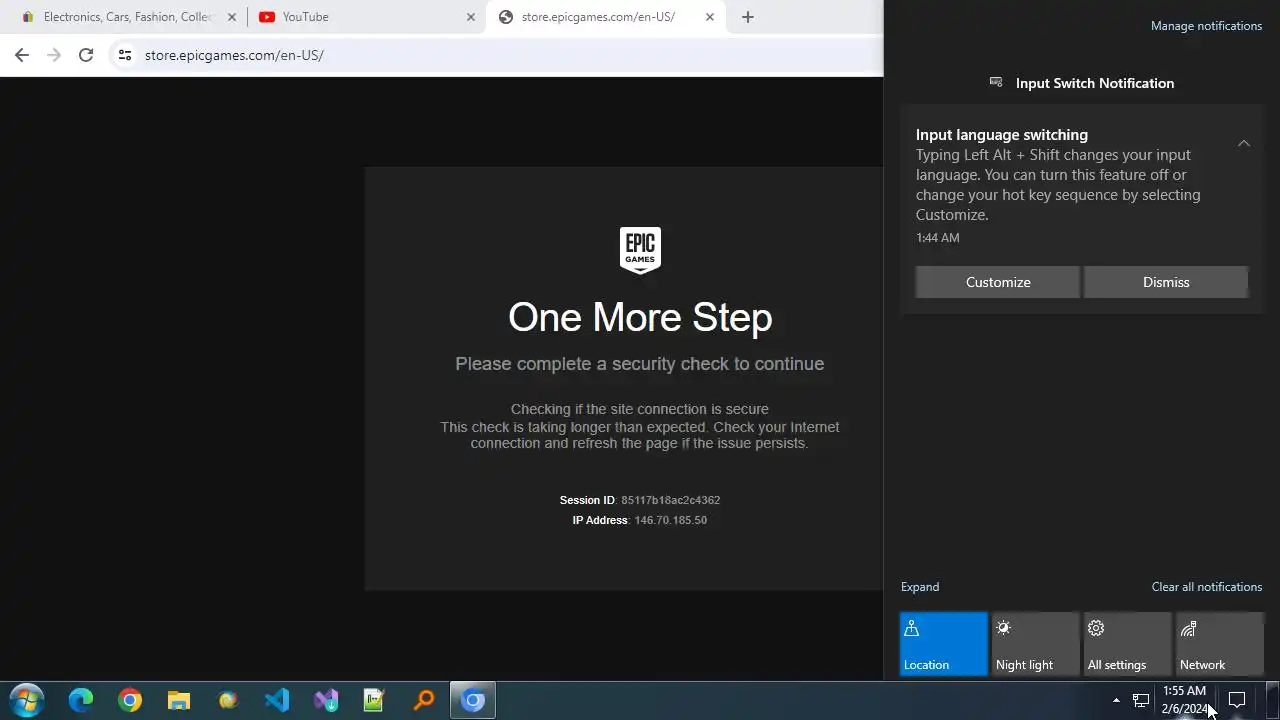Click the network status tray icon
1280x720 pixels.
[x=1141, y=700]
